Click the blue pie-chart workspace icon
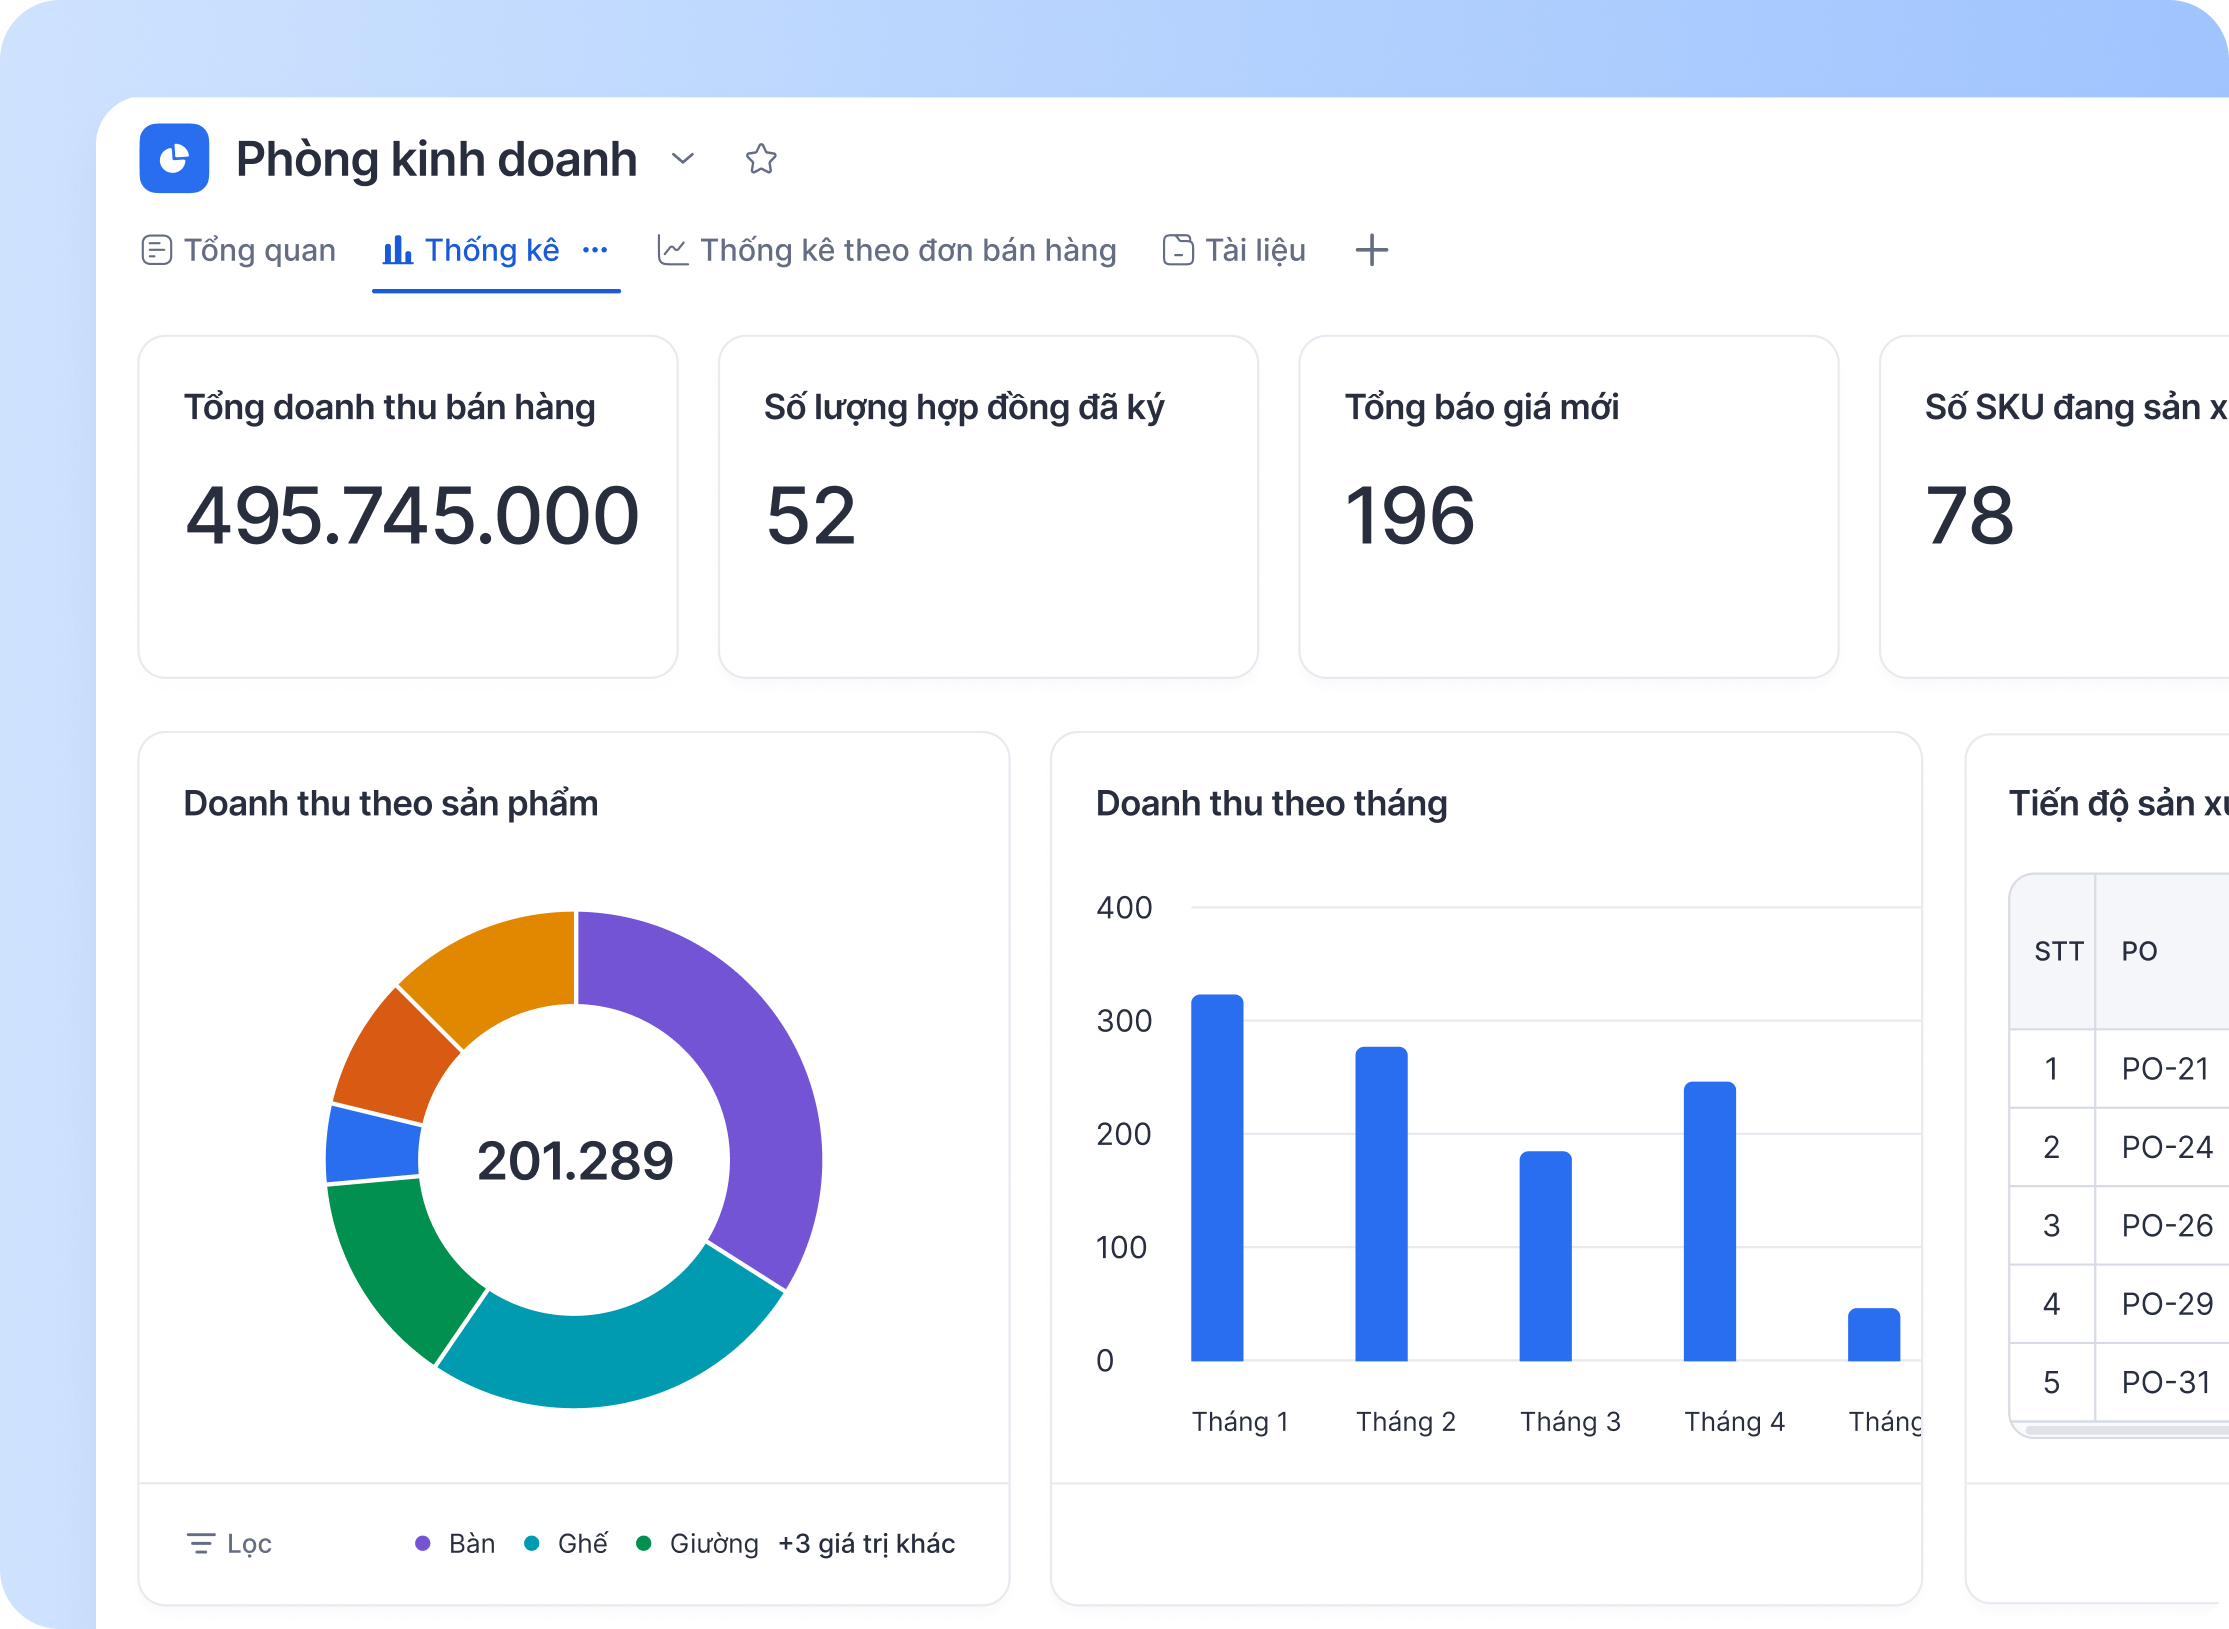This screenshot has width=2229, height=1629. coord(174,158)
